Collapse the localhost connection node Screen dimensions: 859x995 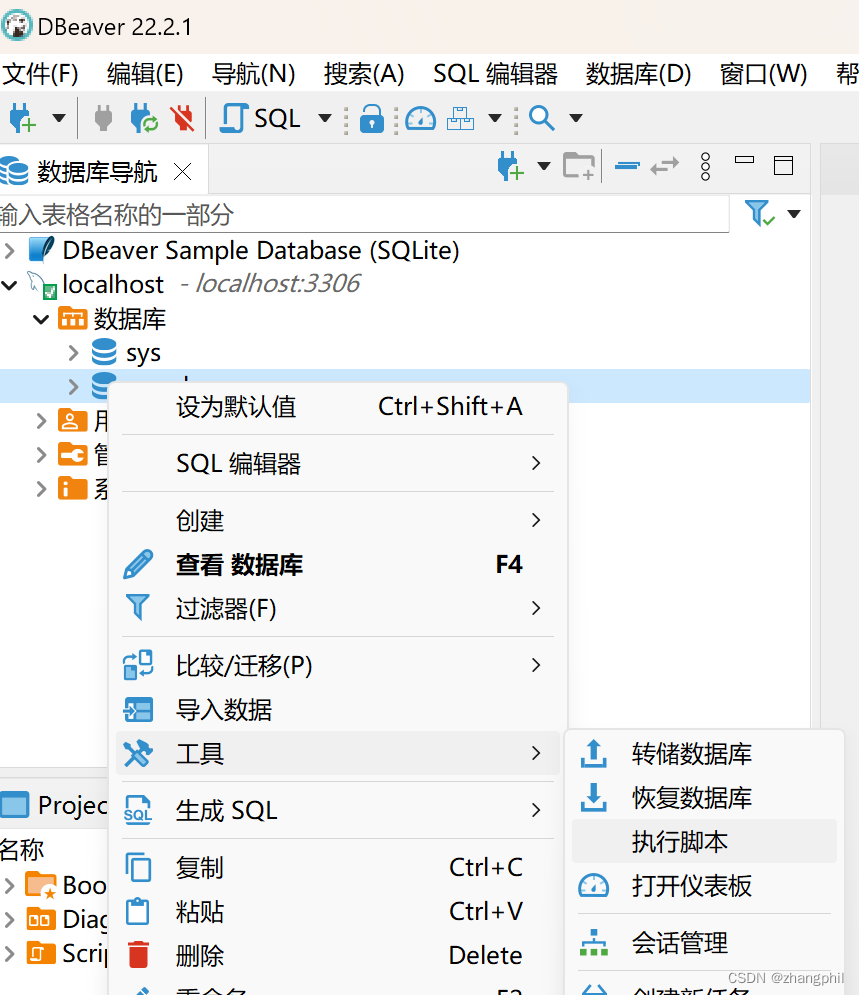coord(10,285)
